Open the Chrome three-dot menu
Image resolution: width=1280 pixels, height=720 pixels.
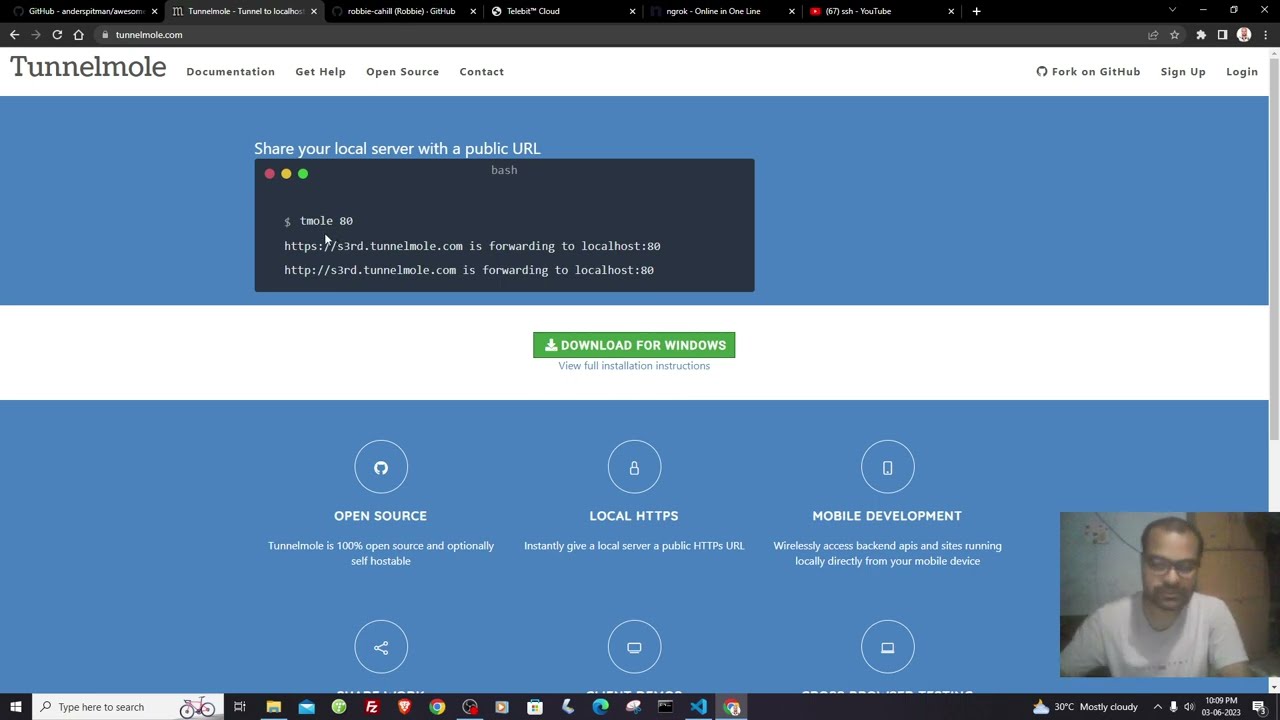pos(1265,35)
